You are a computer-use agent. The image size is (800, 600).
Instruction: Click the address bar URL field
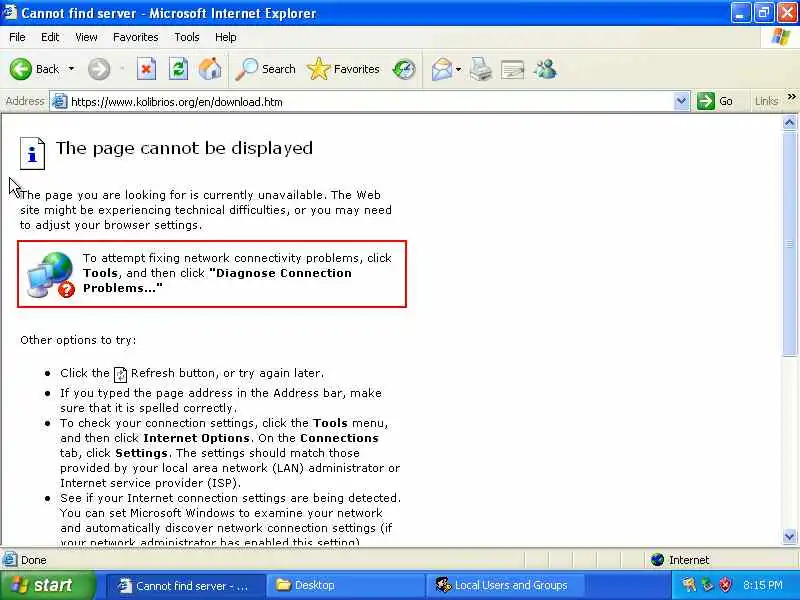pyautogui.click(x=370, y=102)
